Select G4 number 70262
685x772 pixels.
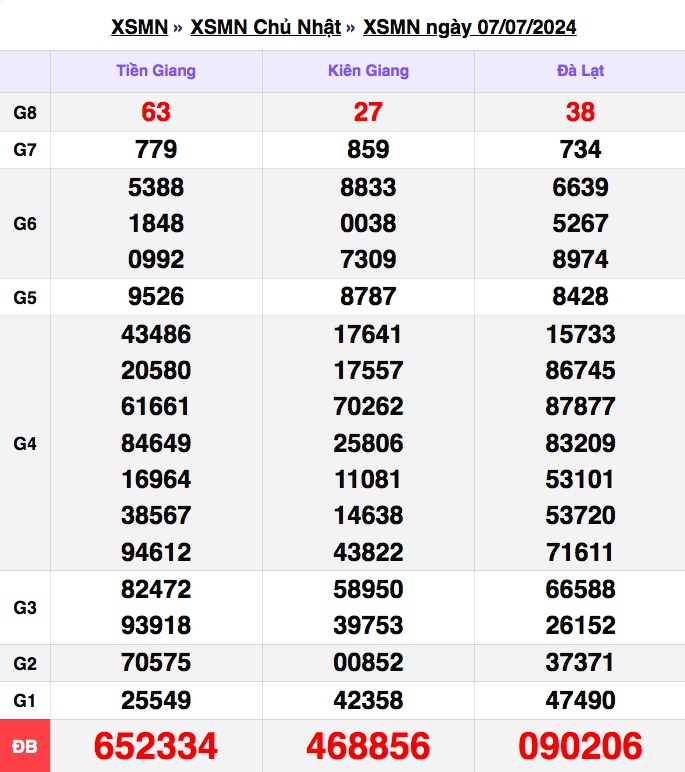[368, 407]
